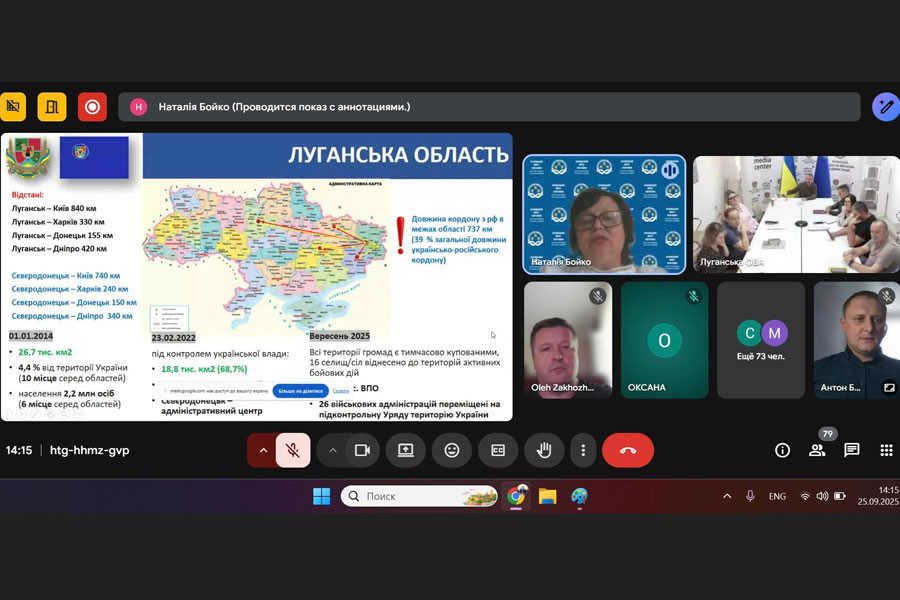Expand video settings arrow next to camera

coord(332,450)
